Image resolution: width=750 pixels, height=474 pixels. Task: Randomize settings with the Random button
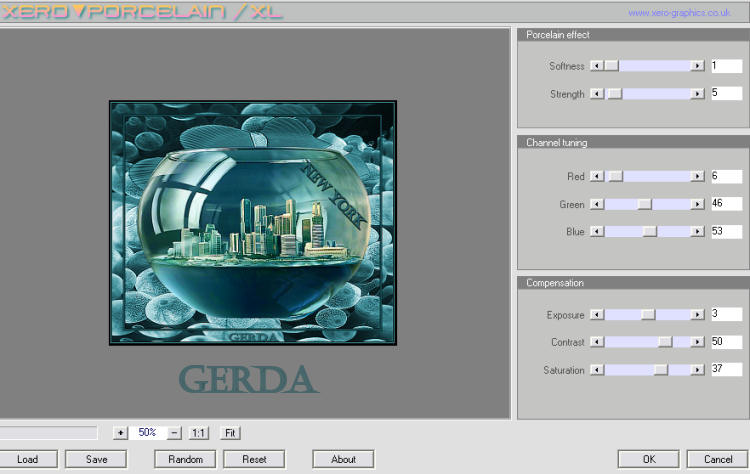tap(185, 459)
